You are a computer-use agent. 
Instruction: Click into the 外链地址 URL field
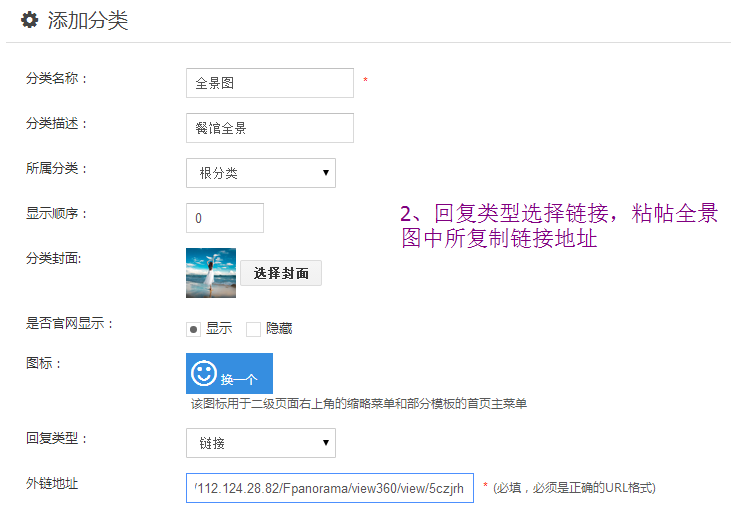pos(329,488)
